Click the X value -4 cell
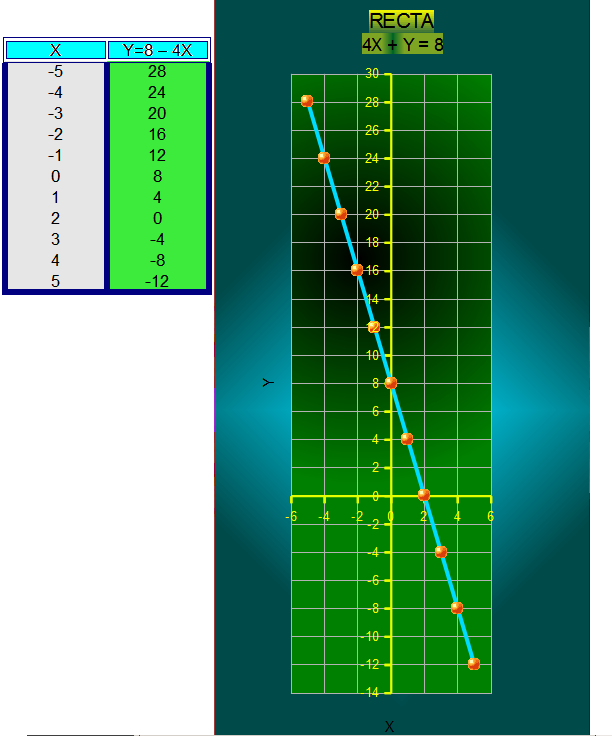 55,92
